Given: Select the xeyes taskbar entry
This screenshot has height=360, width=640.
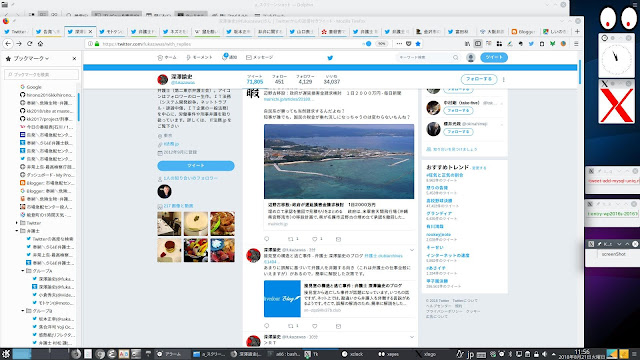Looking at the screenshot, I should 390,354.
